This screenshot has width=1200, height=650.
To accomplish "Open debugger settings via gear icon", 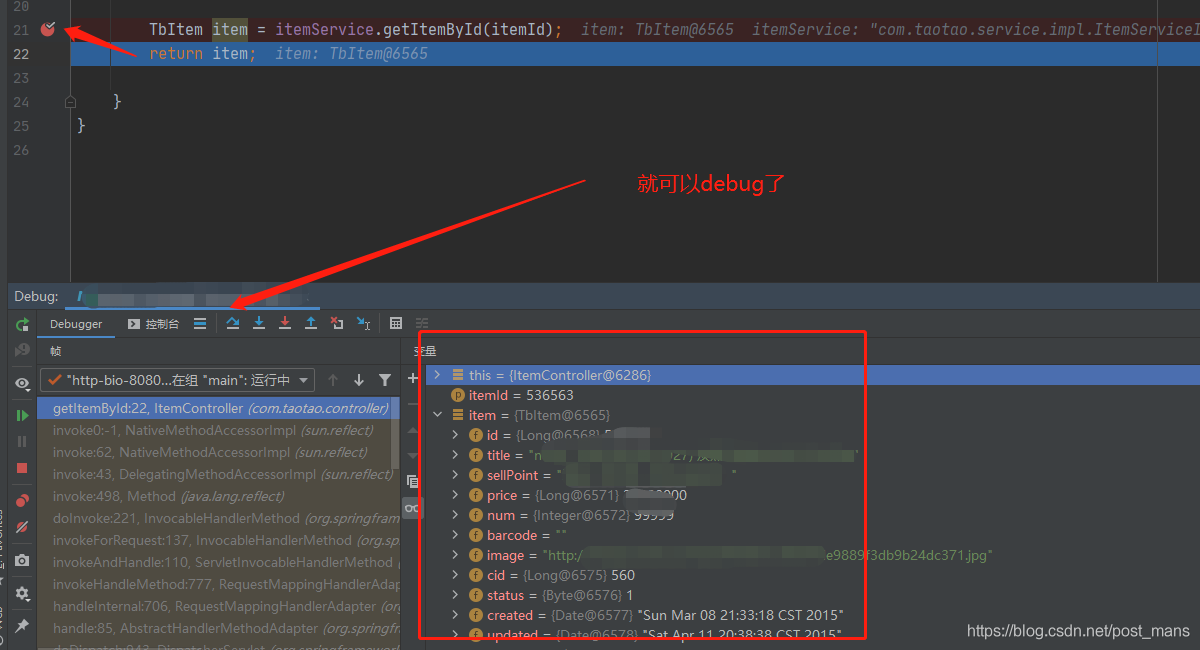I will 22,593.
